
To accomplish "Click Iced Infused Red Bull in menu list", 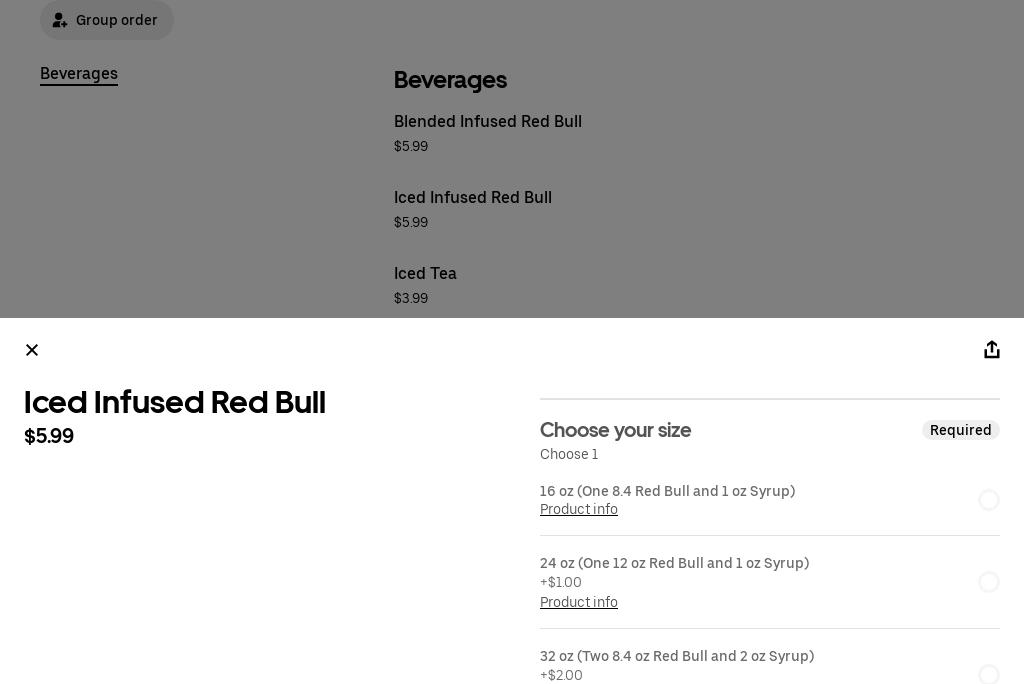I will tap(473, 198).
